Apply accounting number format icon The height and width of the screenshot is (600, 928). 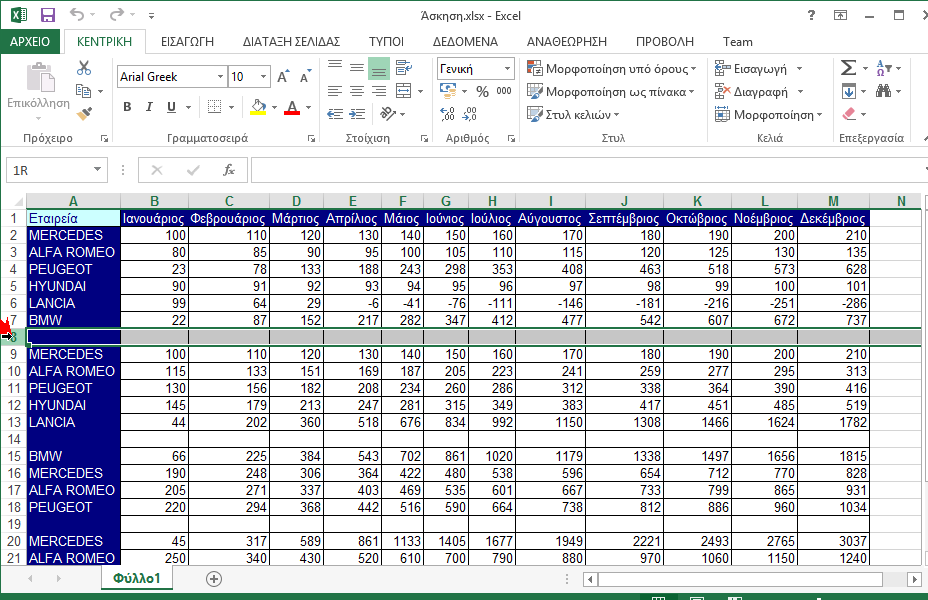(449, 91)
